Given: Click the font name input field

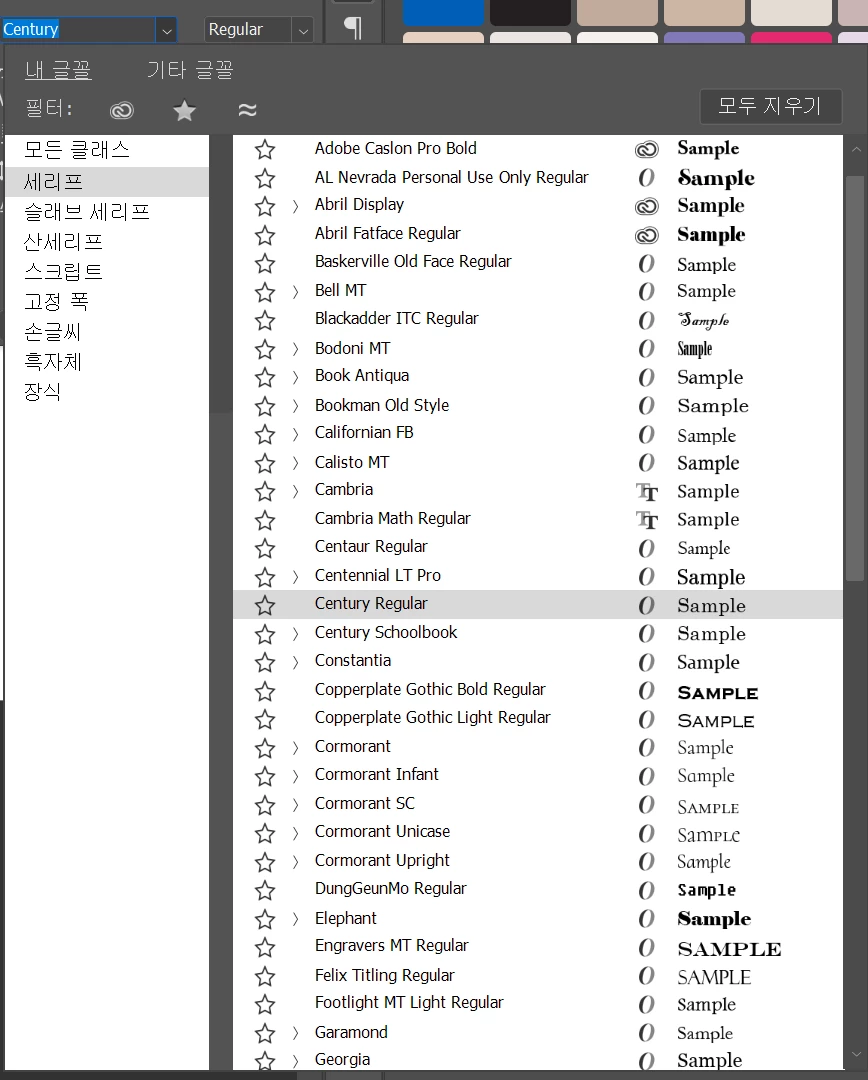Looking at the screenshot, I should coord(79,30).
